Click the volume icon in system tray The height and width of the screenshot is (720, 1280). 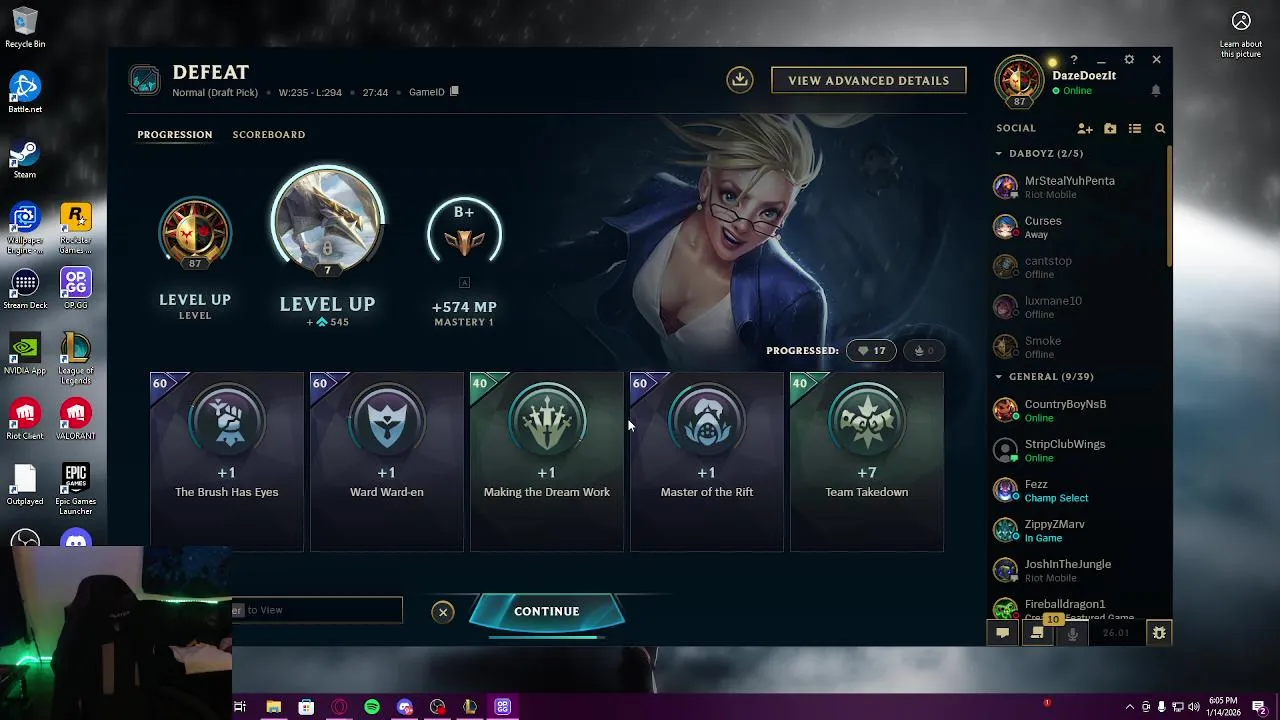pyautogui.click(x=1194, y=707)
